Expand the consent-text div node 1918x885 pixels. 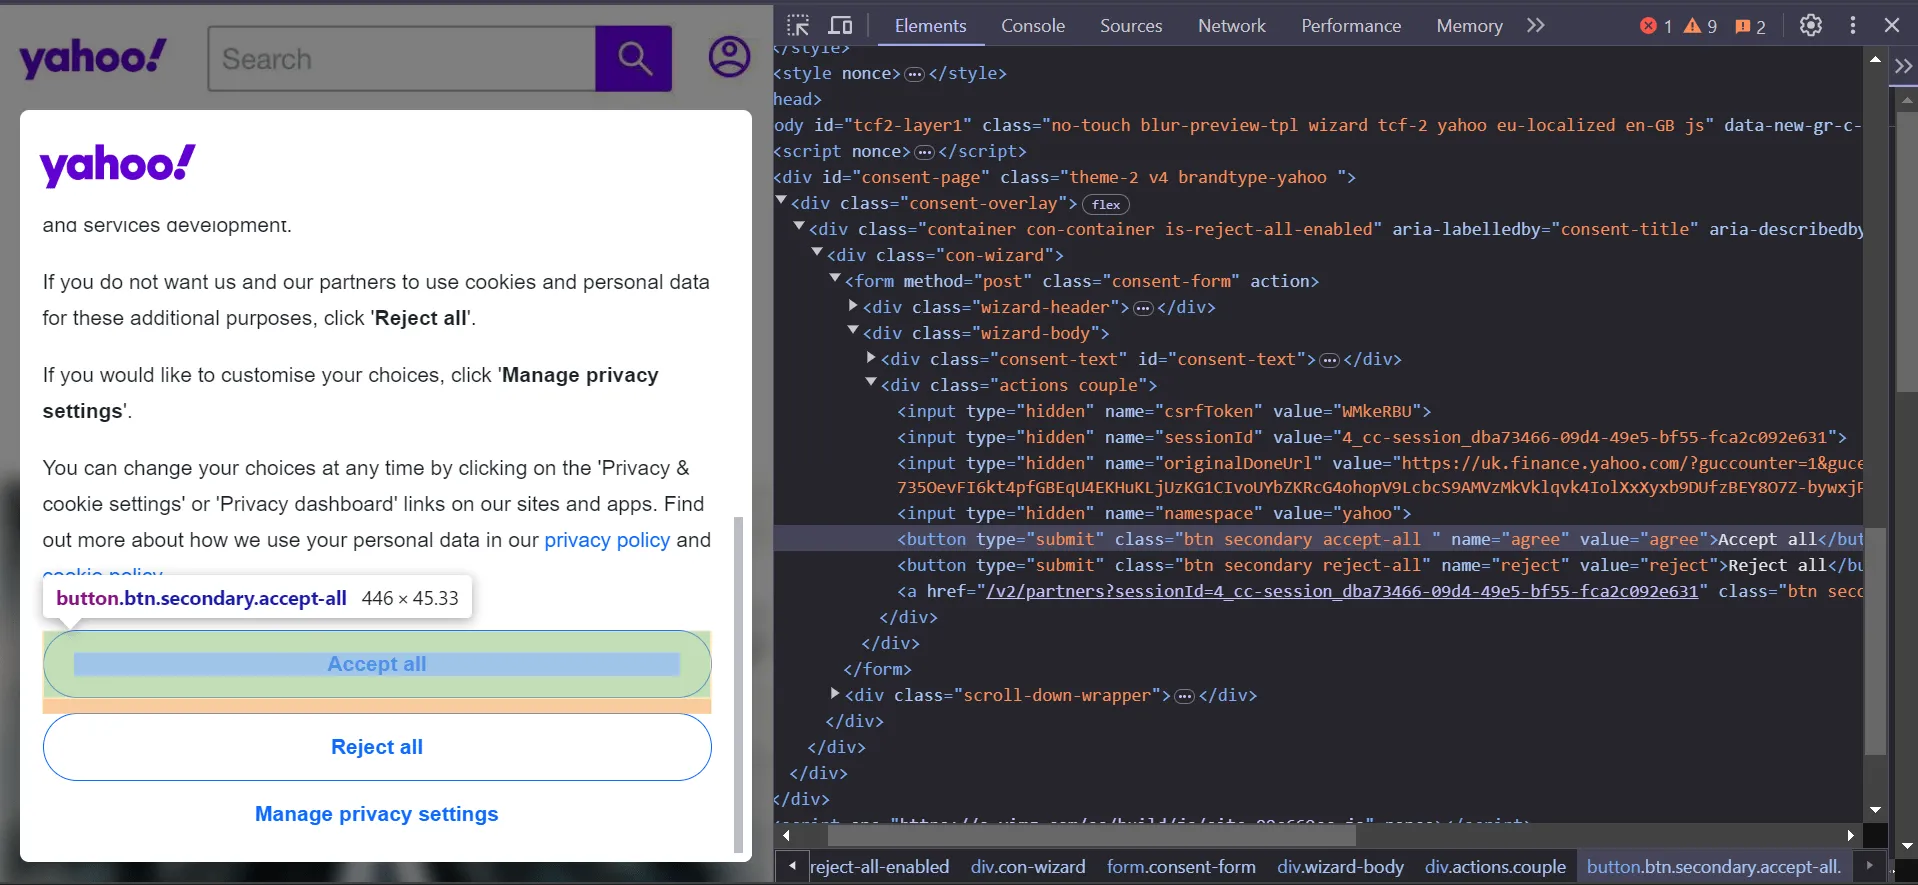pyautogui.click(x=871, y=358)
